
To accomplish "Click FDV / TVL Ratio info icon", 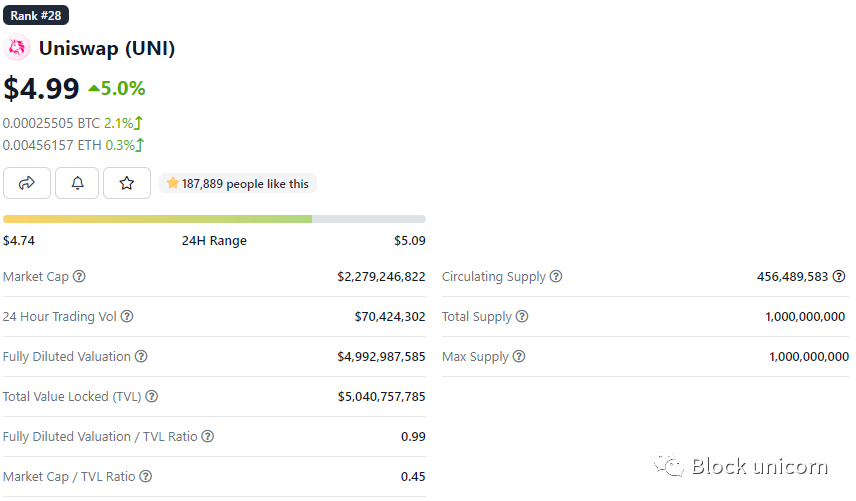I will tap(207, 437).
